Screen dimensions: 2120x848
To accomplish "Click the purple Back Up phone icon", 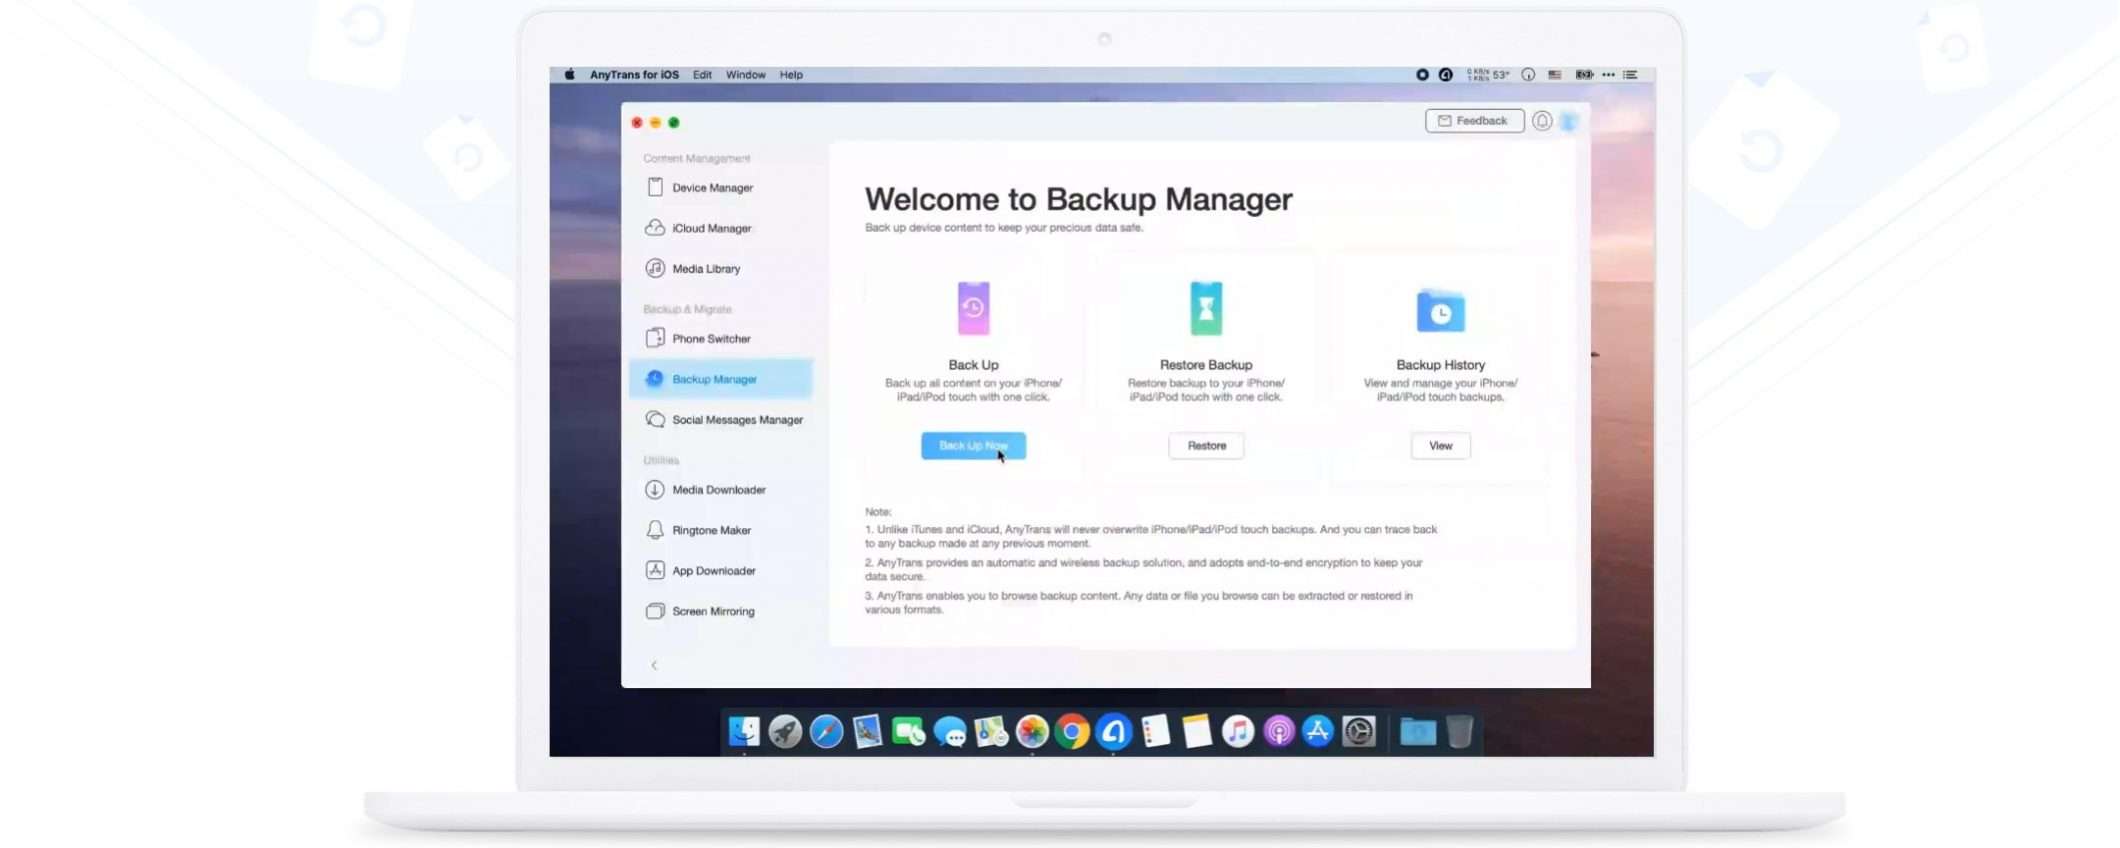I will click(x=973, y=308).
